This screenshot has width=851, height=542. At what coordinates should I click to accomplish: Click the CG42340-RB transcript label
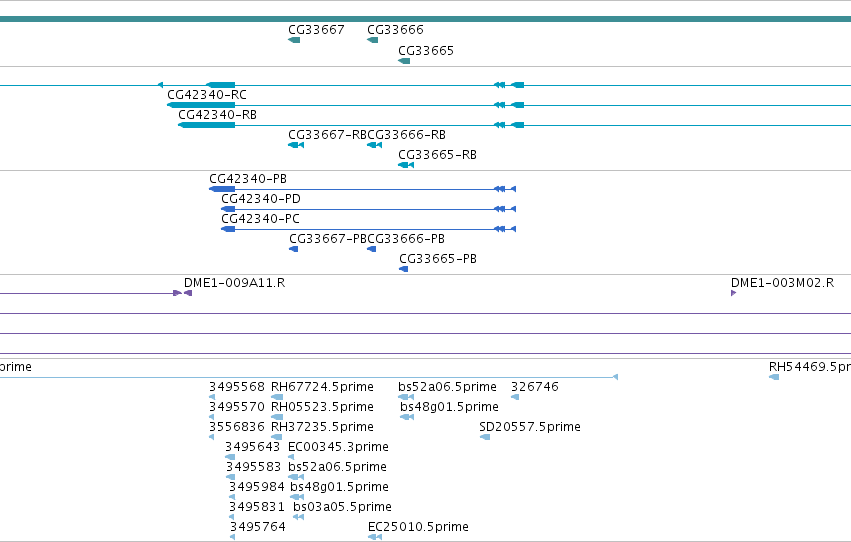click(218, 115)
